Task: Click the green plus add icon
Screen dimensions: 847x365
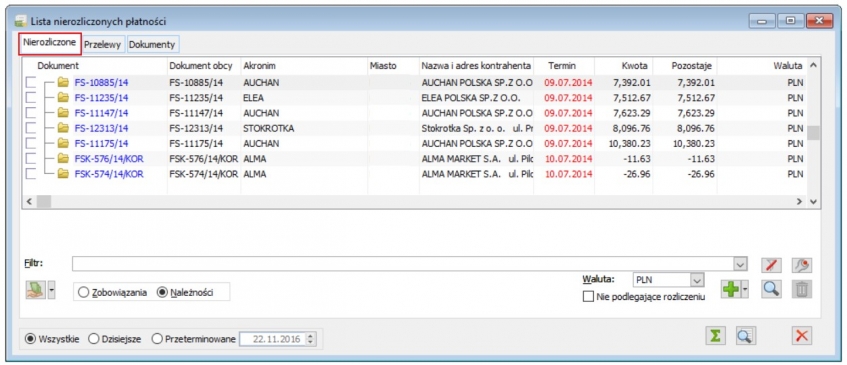Action: 730,290
